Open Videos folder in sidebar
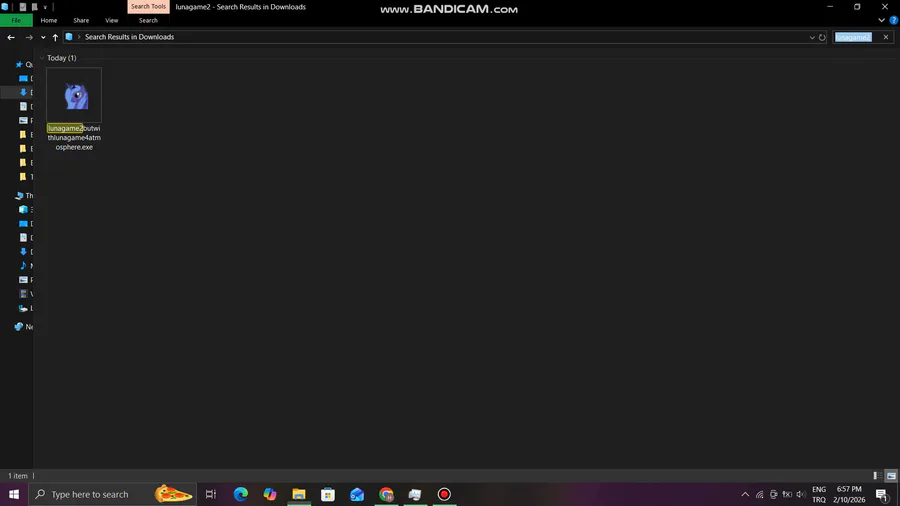The image size is (900, 506). pos(24,294)
